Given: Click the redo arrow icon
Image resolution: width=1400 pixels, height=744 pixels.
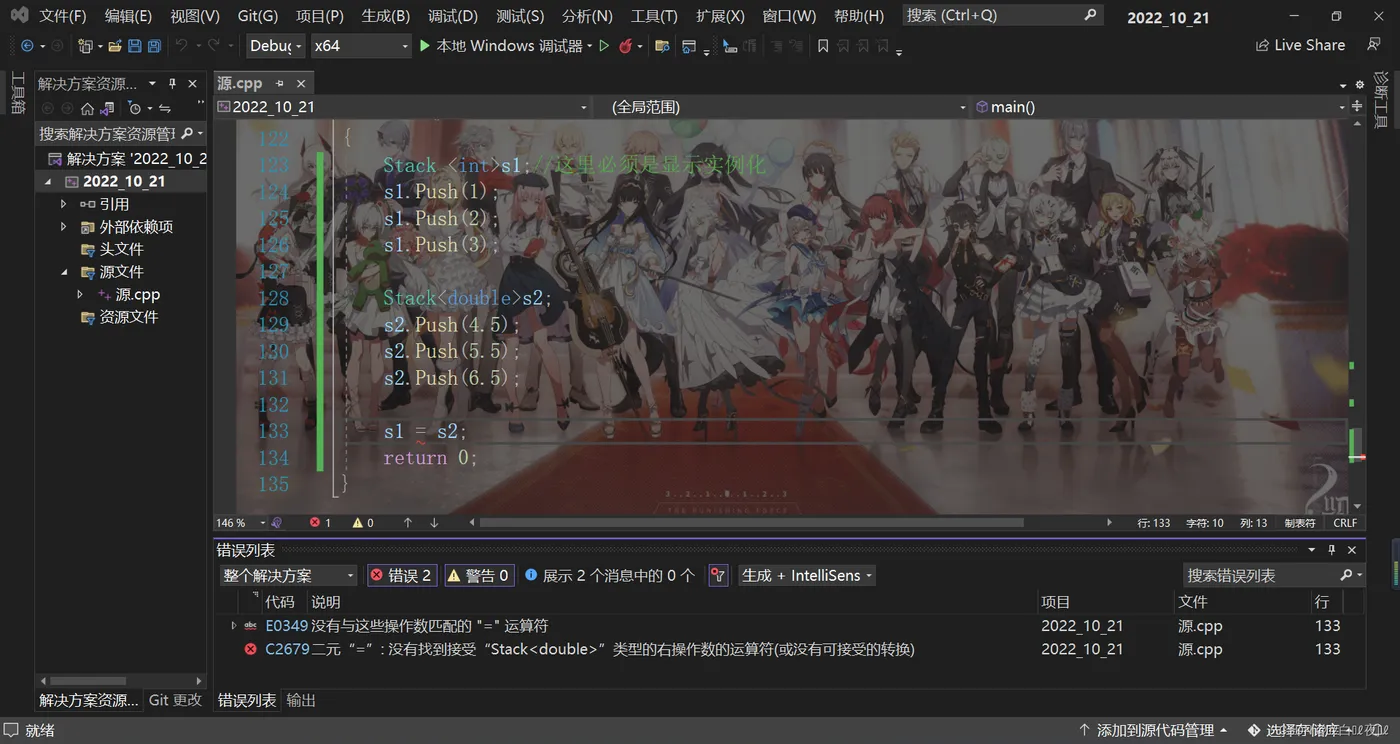Looking at the screenshot, I should click(213, 46).
